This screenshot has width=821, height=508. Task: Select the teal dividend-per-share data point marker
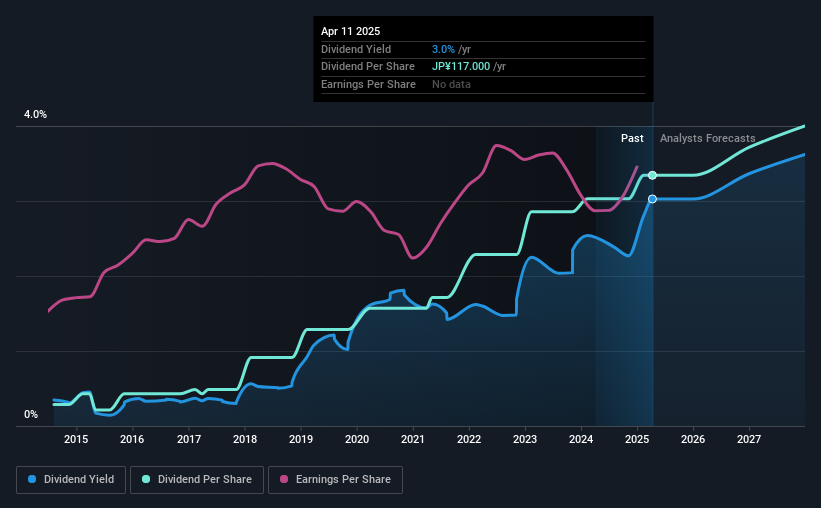point(652,175)
